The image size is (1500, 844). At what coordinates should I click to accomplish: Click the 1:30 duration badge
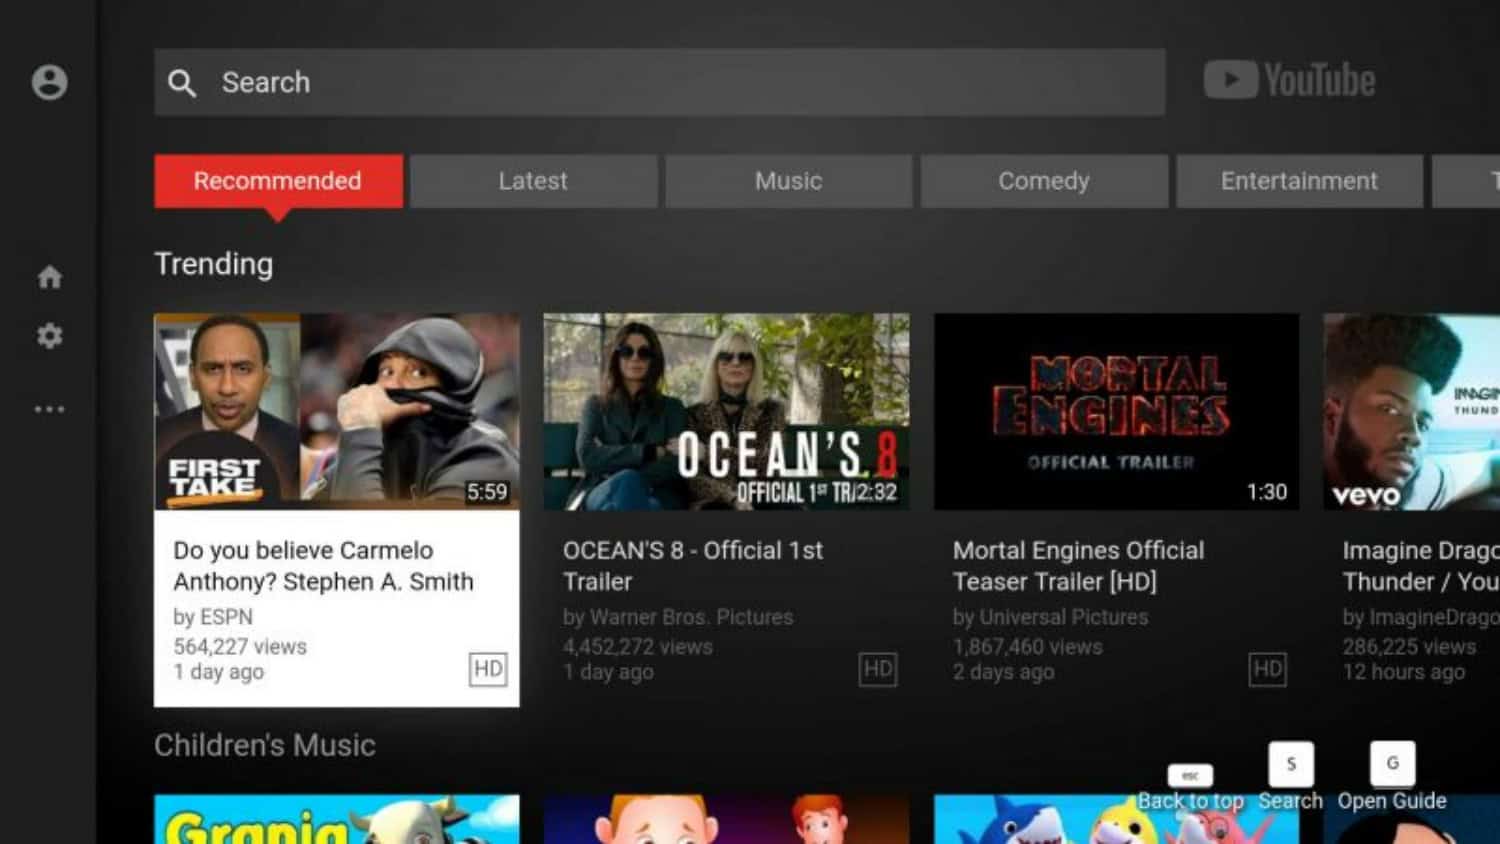click(1266, 492)
